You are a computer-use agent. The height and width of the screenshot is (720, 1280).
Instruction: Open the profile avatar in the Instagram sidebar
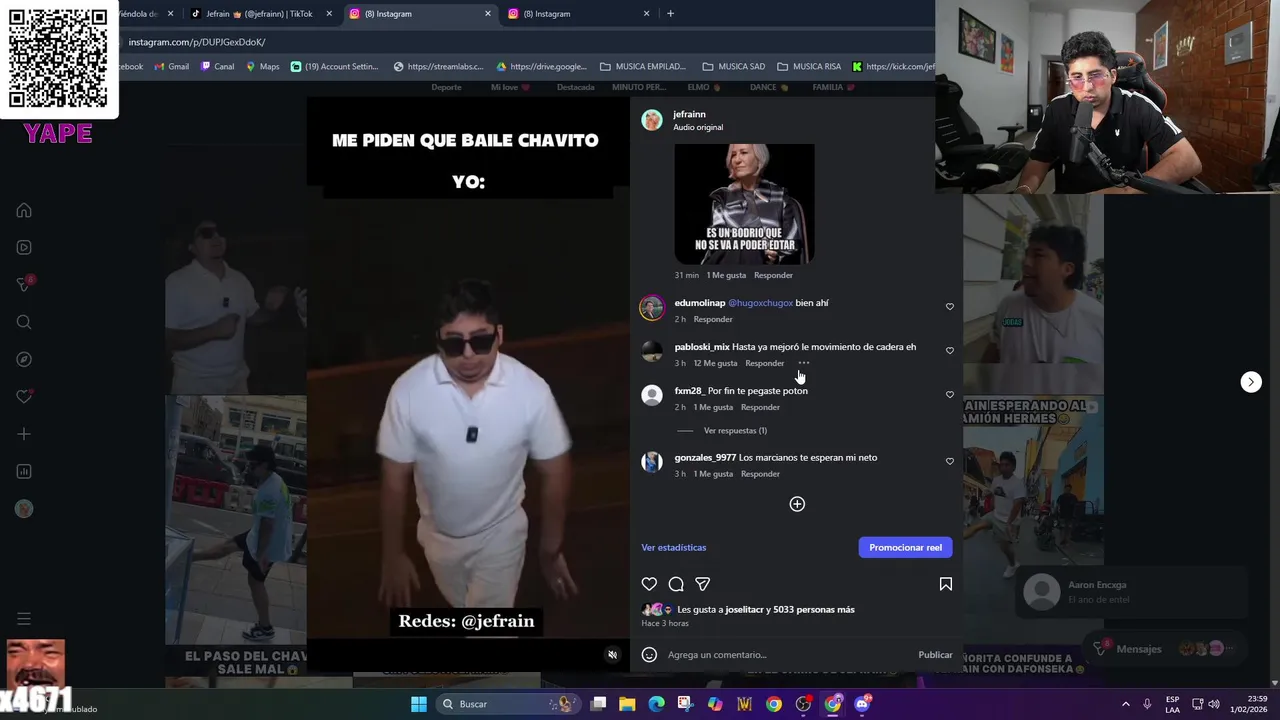(x=24, y=509)
